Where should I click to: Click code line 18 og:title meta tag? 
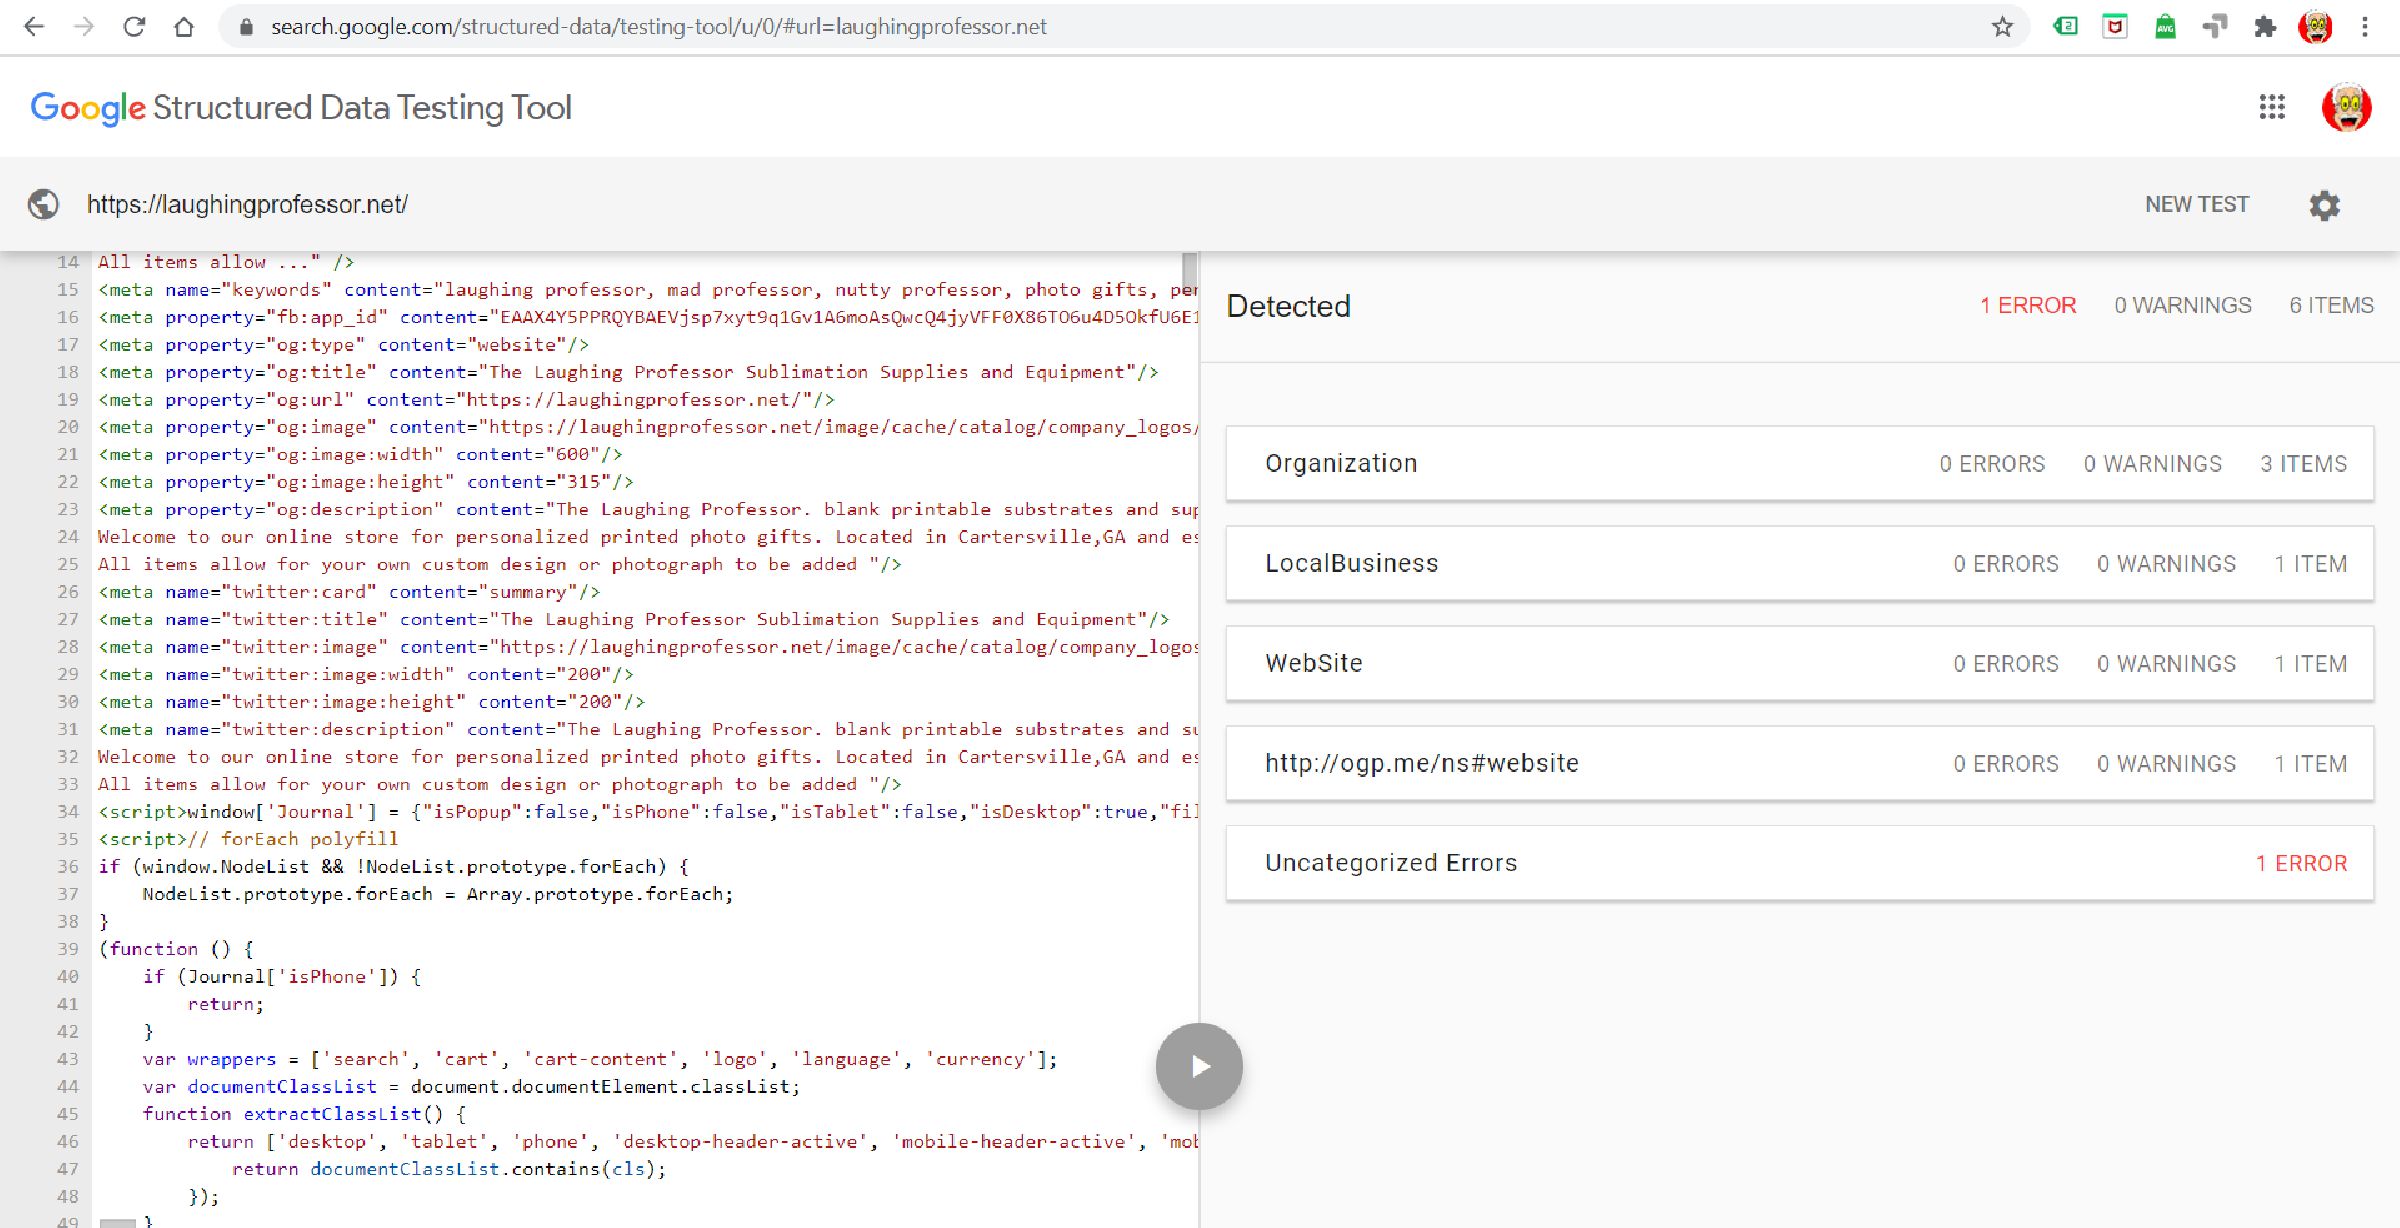coord(628,372)
